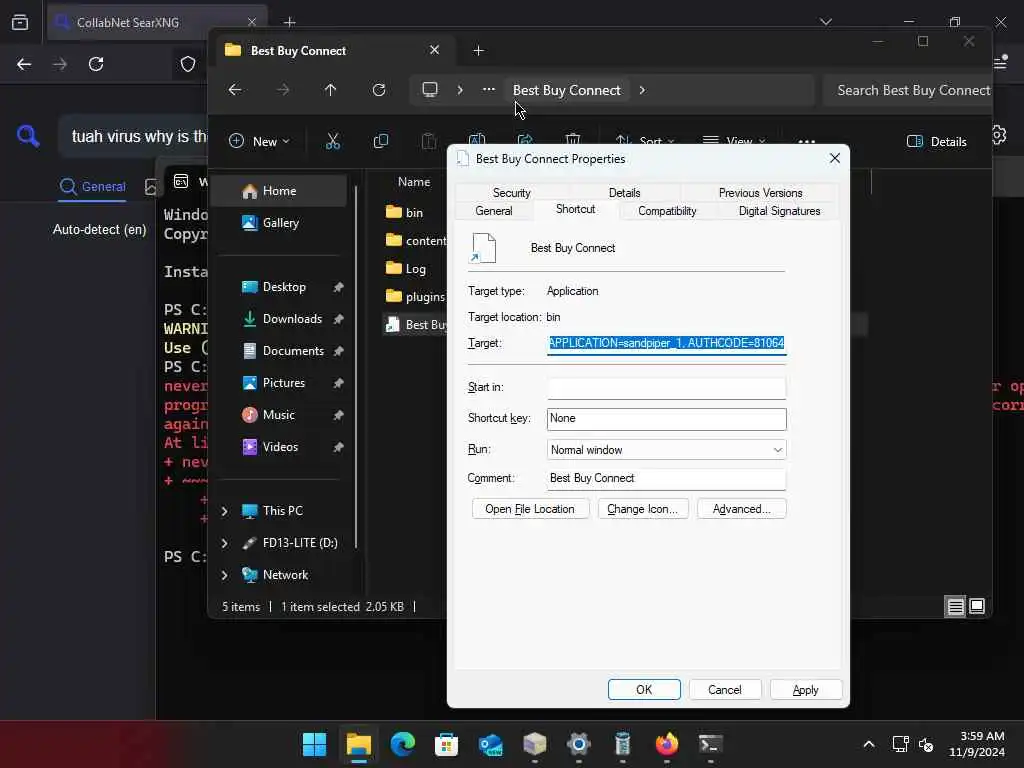
Task: Switch to the Previous Versions tab
Action: click(760, 193)
